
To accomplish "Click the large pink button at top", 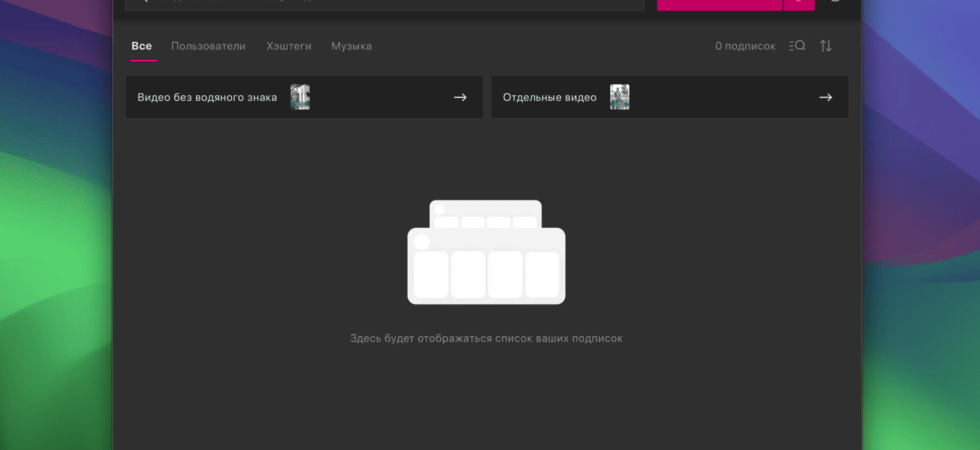I will [719, 4].
